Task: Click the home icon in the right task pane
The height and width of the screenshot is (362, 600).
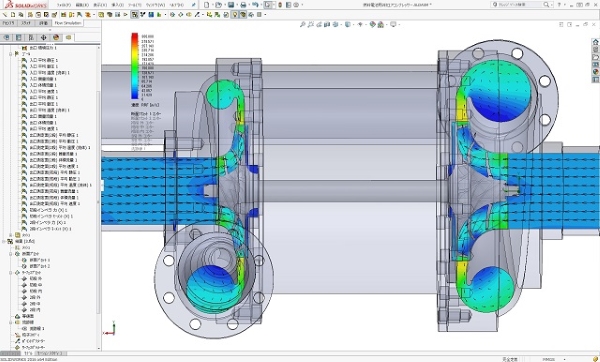Action: [x=595, y=42]
